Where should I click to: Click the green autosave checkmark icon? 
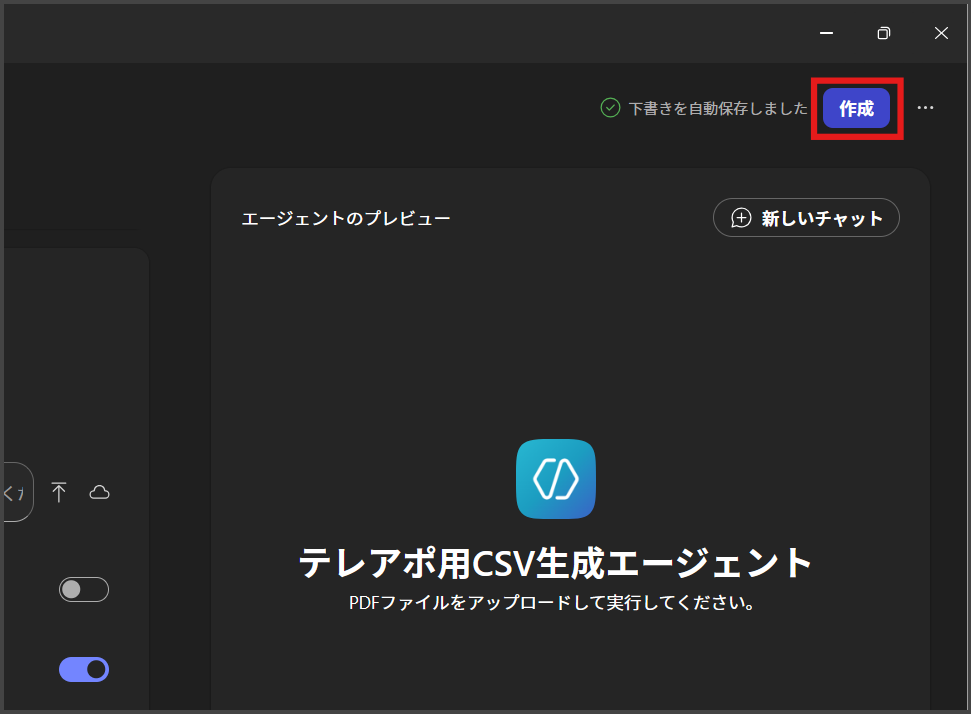click(x=610, y=108)
